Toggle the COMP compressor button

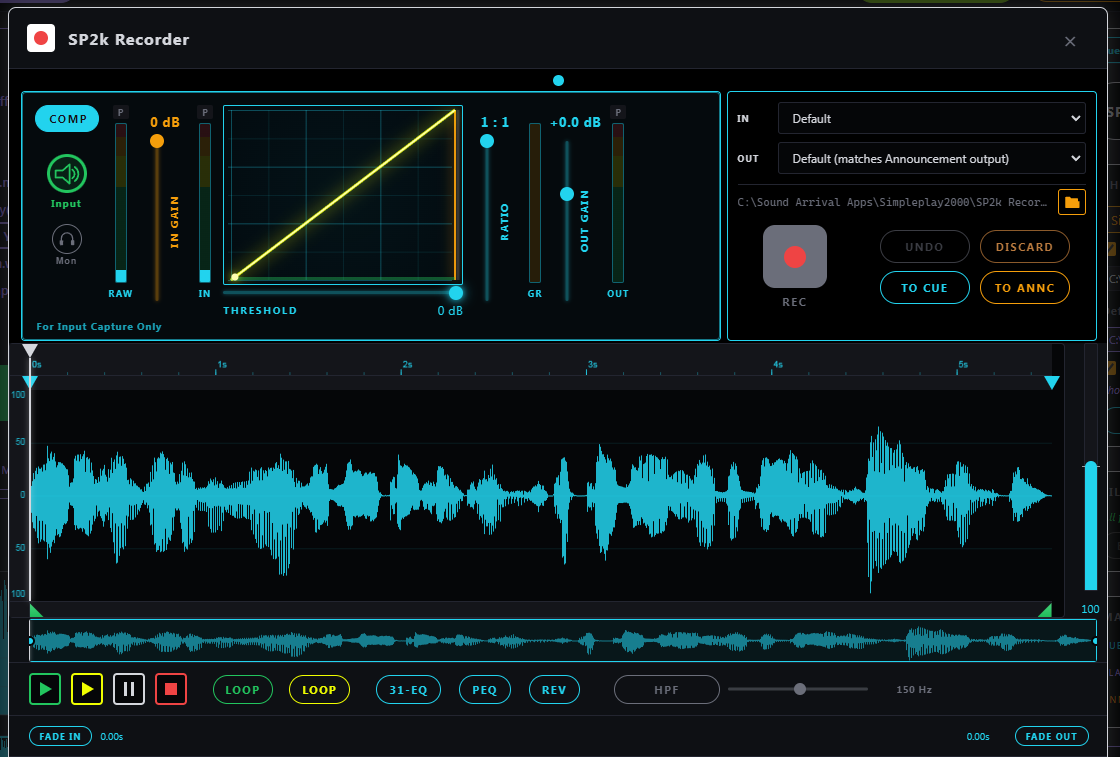pyautogui.click(x=67, y=119)
